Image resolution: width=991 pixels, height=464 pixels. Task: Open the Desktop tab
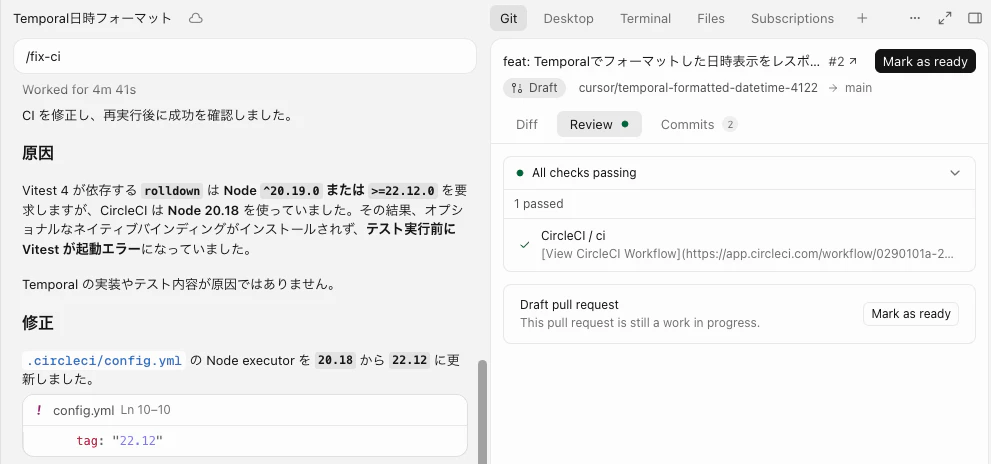tap(568, 18)
